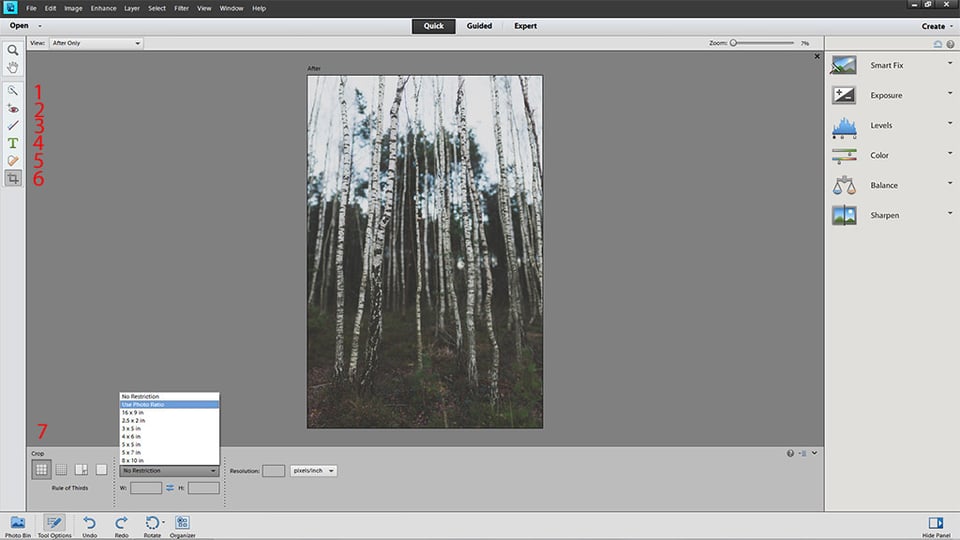Select Rule of Thirds crop overlay

[x=41, y=470]
